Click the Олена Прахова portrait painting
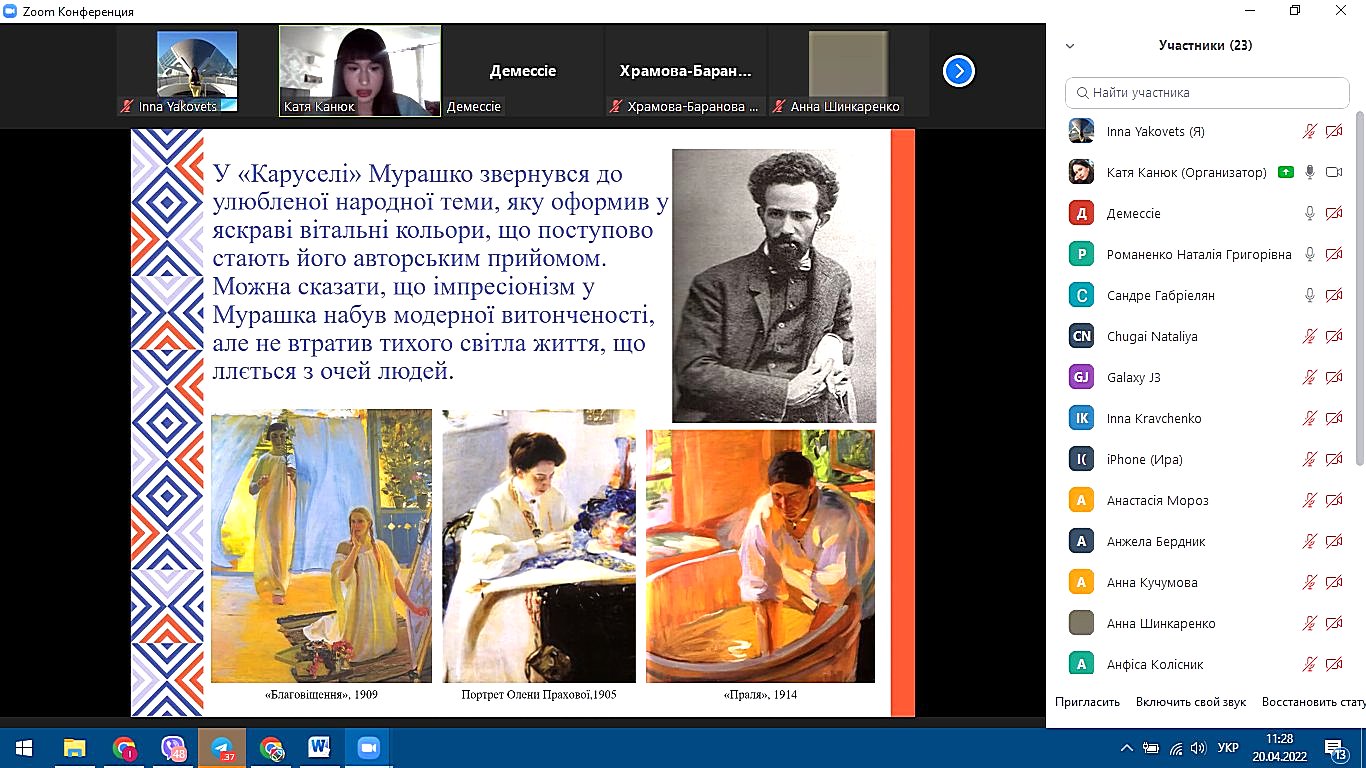The image size is (1366, 768). tap(539, 546)
